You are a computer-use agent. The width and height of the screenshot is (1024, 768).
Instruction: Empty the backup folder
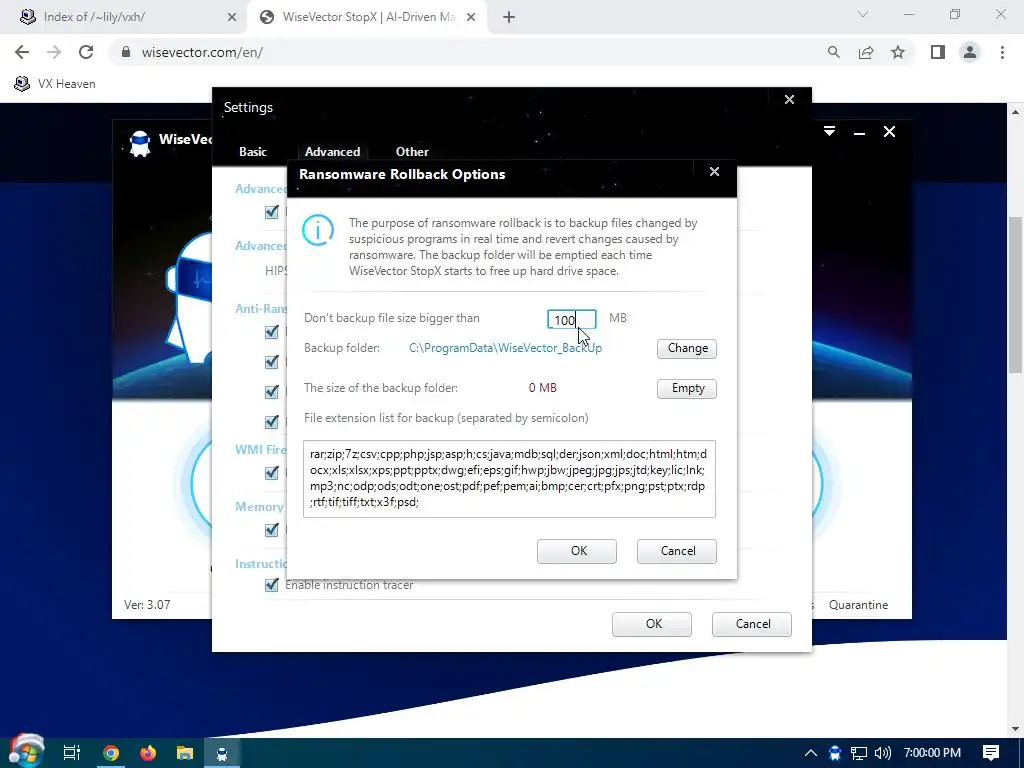click(x=686, y=389)
